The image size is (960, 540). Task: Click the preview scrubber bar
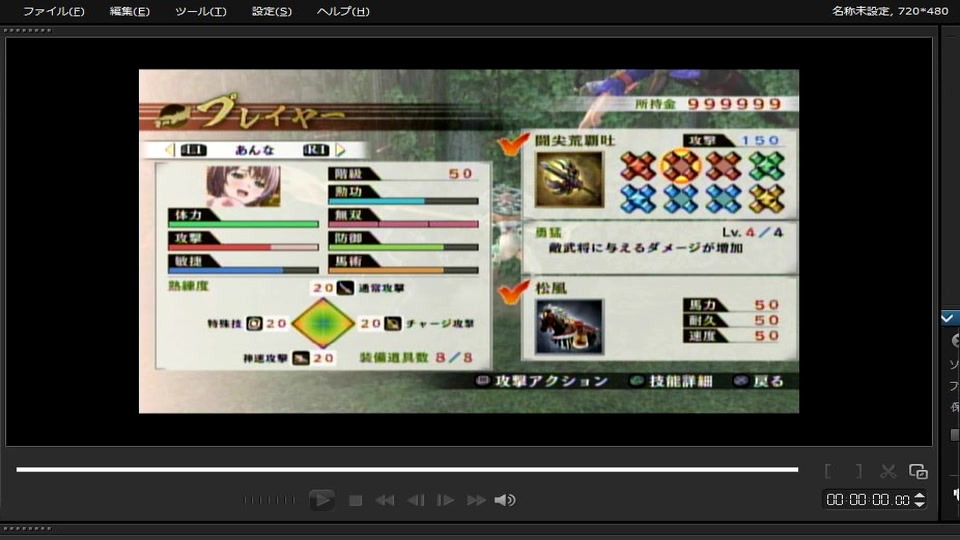[407, 470]
